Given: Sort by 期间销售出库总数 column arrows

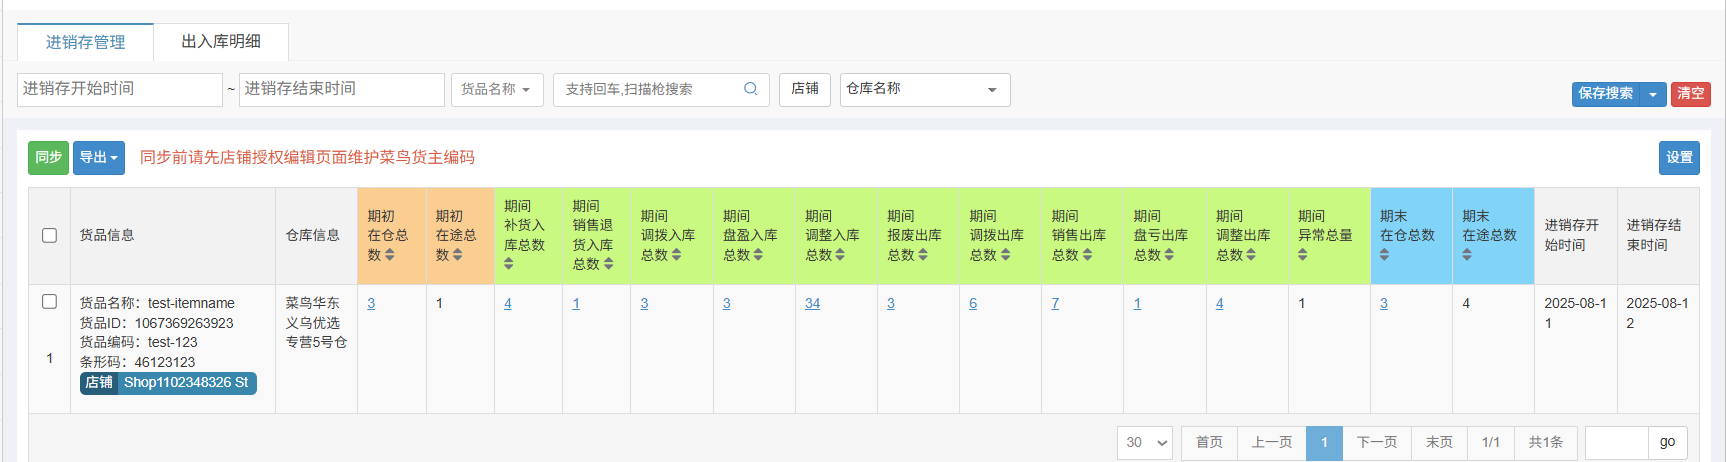Looking at the screenshot, I should tap(1087, 255).
